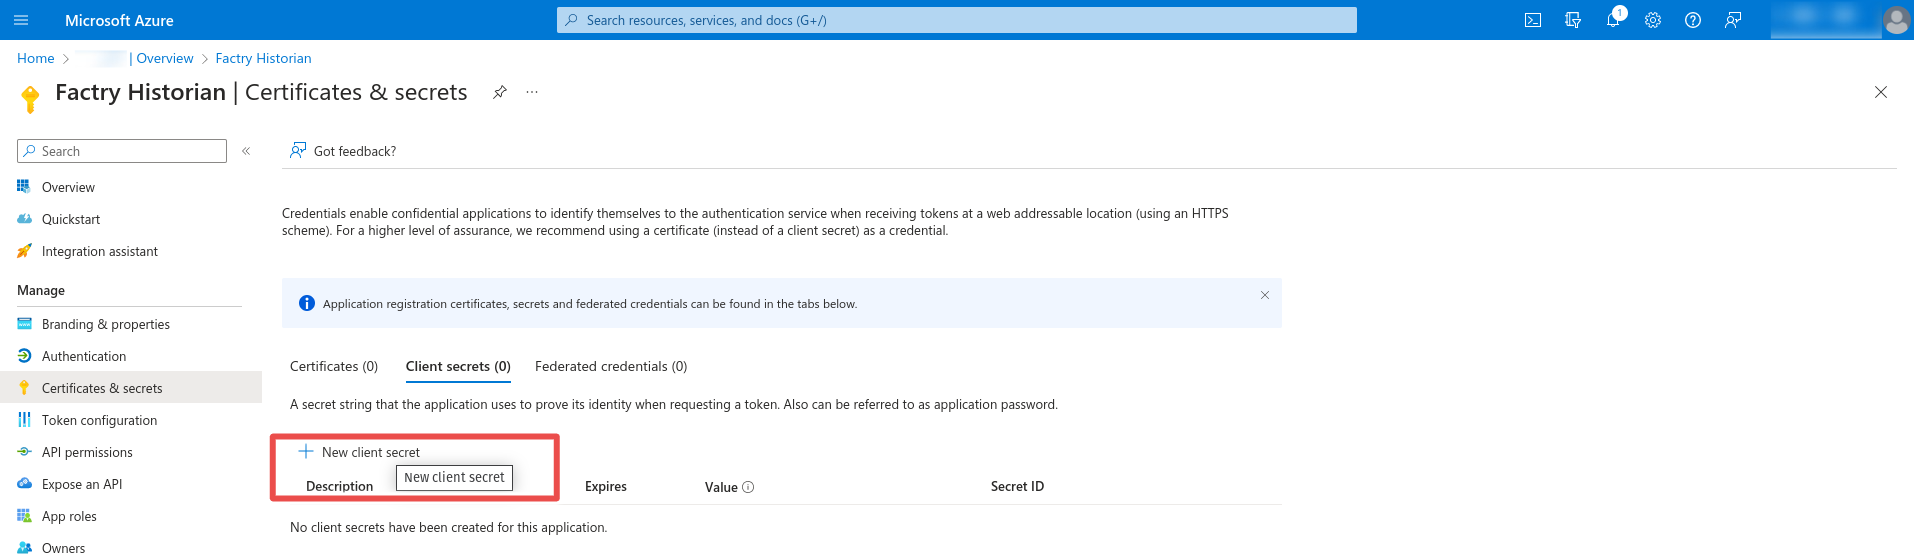Open the Factry Historian breadcrumb link
The image size is (1914, 558).
click(263, 58)
